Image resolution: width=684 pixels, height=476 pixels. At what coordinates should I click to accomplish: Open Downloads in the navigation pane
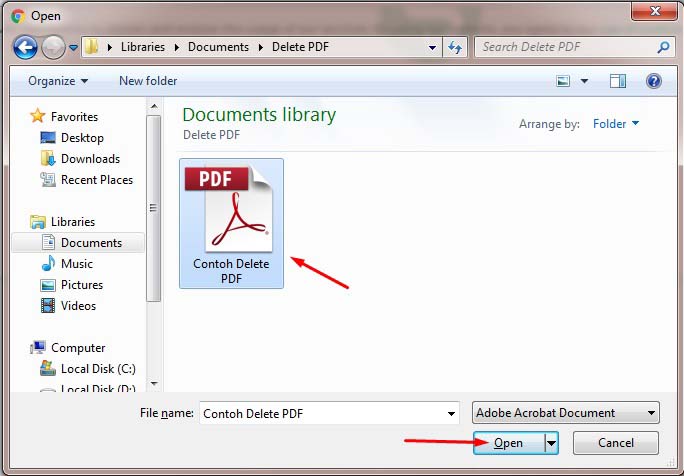(90, 159)
